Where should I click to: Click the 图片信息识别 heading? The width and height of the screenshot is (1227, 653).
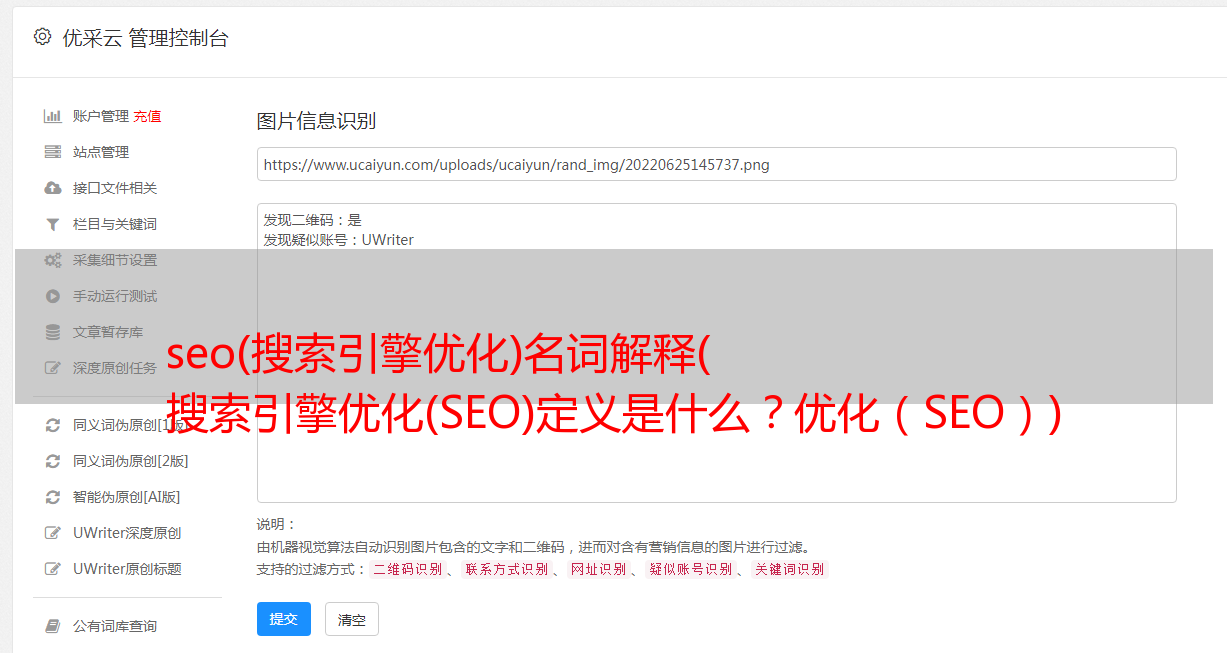pyautogui.click(x=316, y=121)
